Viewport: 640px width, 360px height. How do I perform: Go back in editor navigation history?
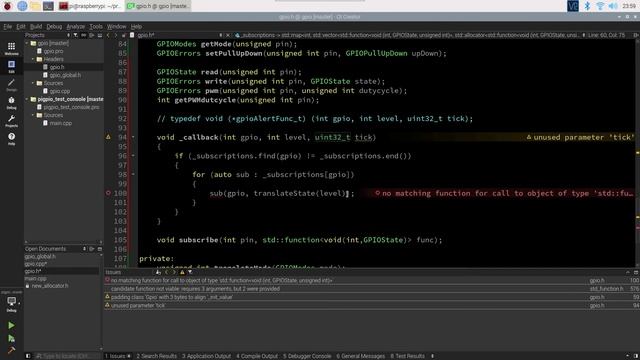pyautogui.click(x=108, y=36)
